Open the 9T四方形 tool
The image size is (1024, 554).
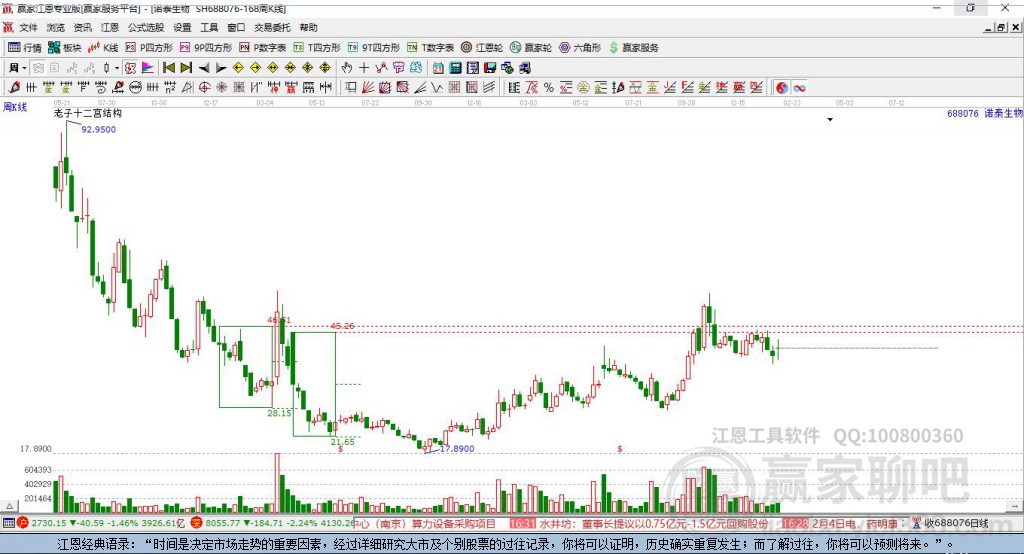[374, 48]
